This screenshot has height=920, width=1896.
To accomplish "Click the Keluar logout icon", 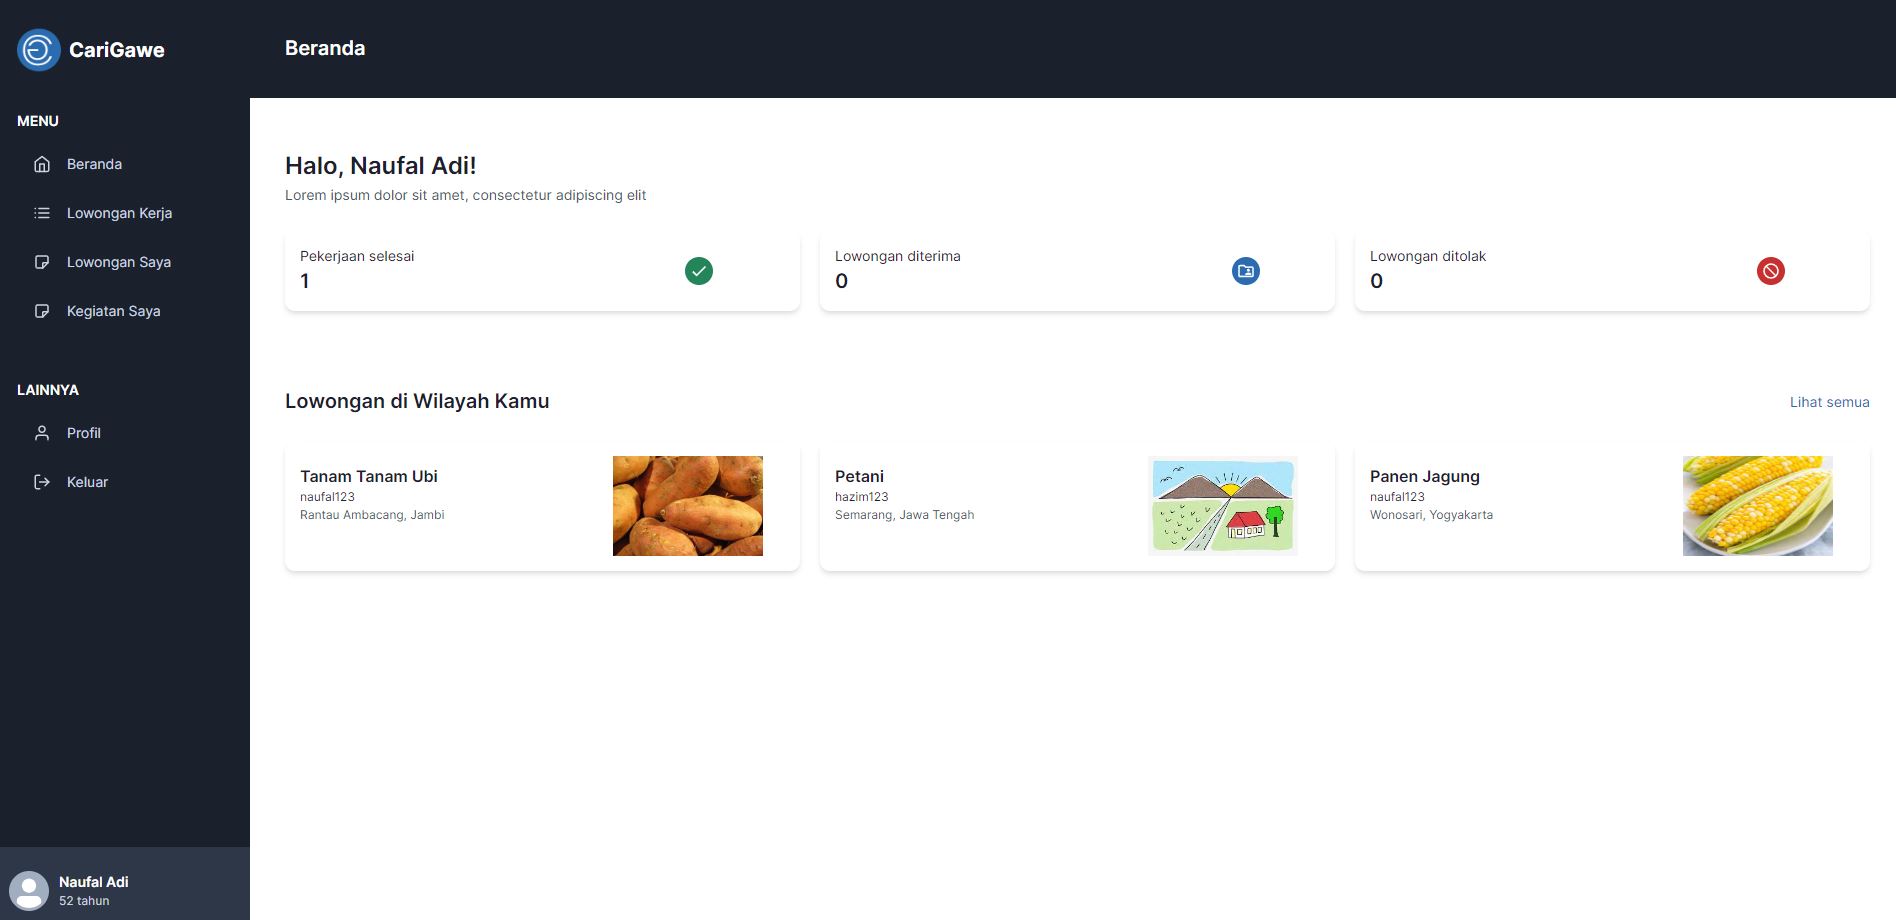I will click(x=42, y=482).
